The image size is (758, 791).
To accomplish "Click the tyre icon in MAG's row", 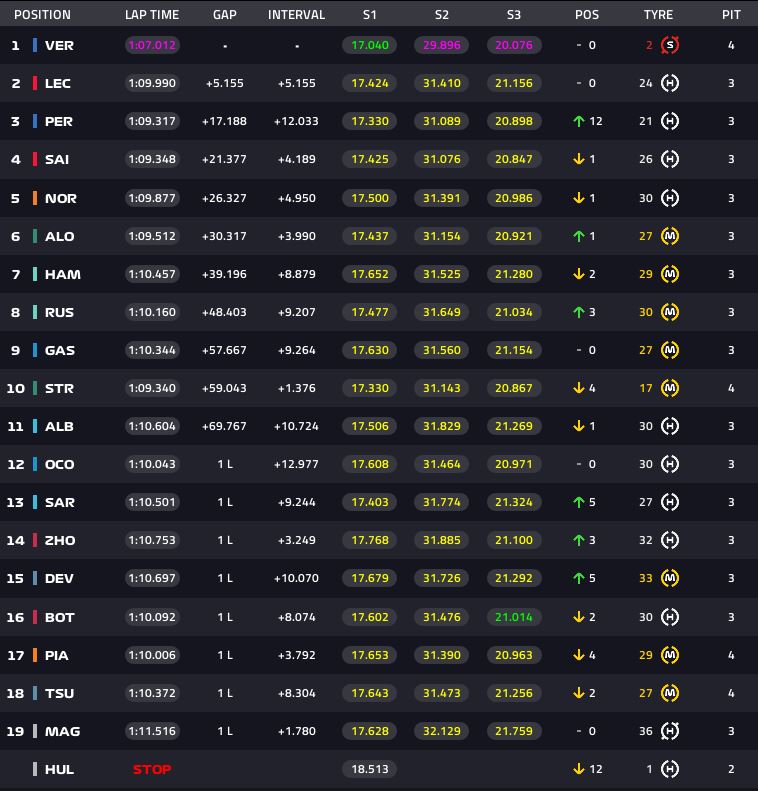I will 670,731.
